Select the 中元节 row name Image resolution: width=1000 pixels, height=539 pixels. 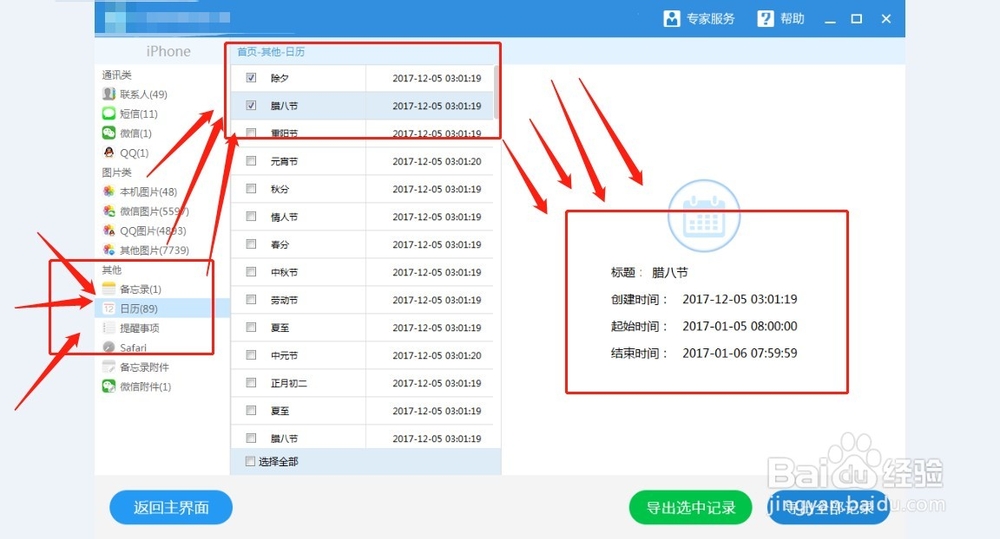click(284, 355)
